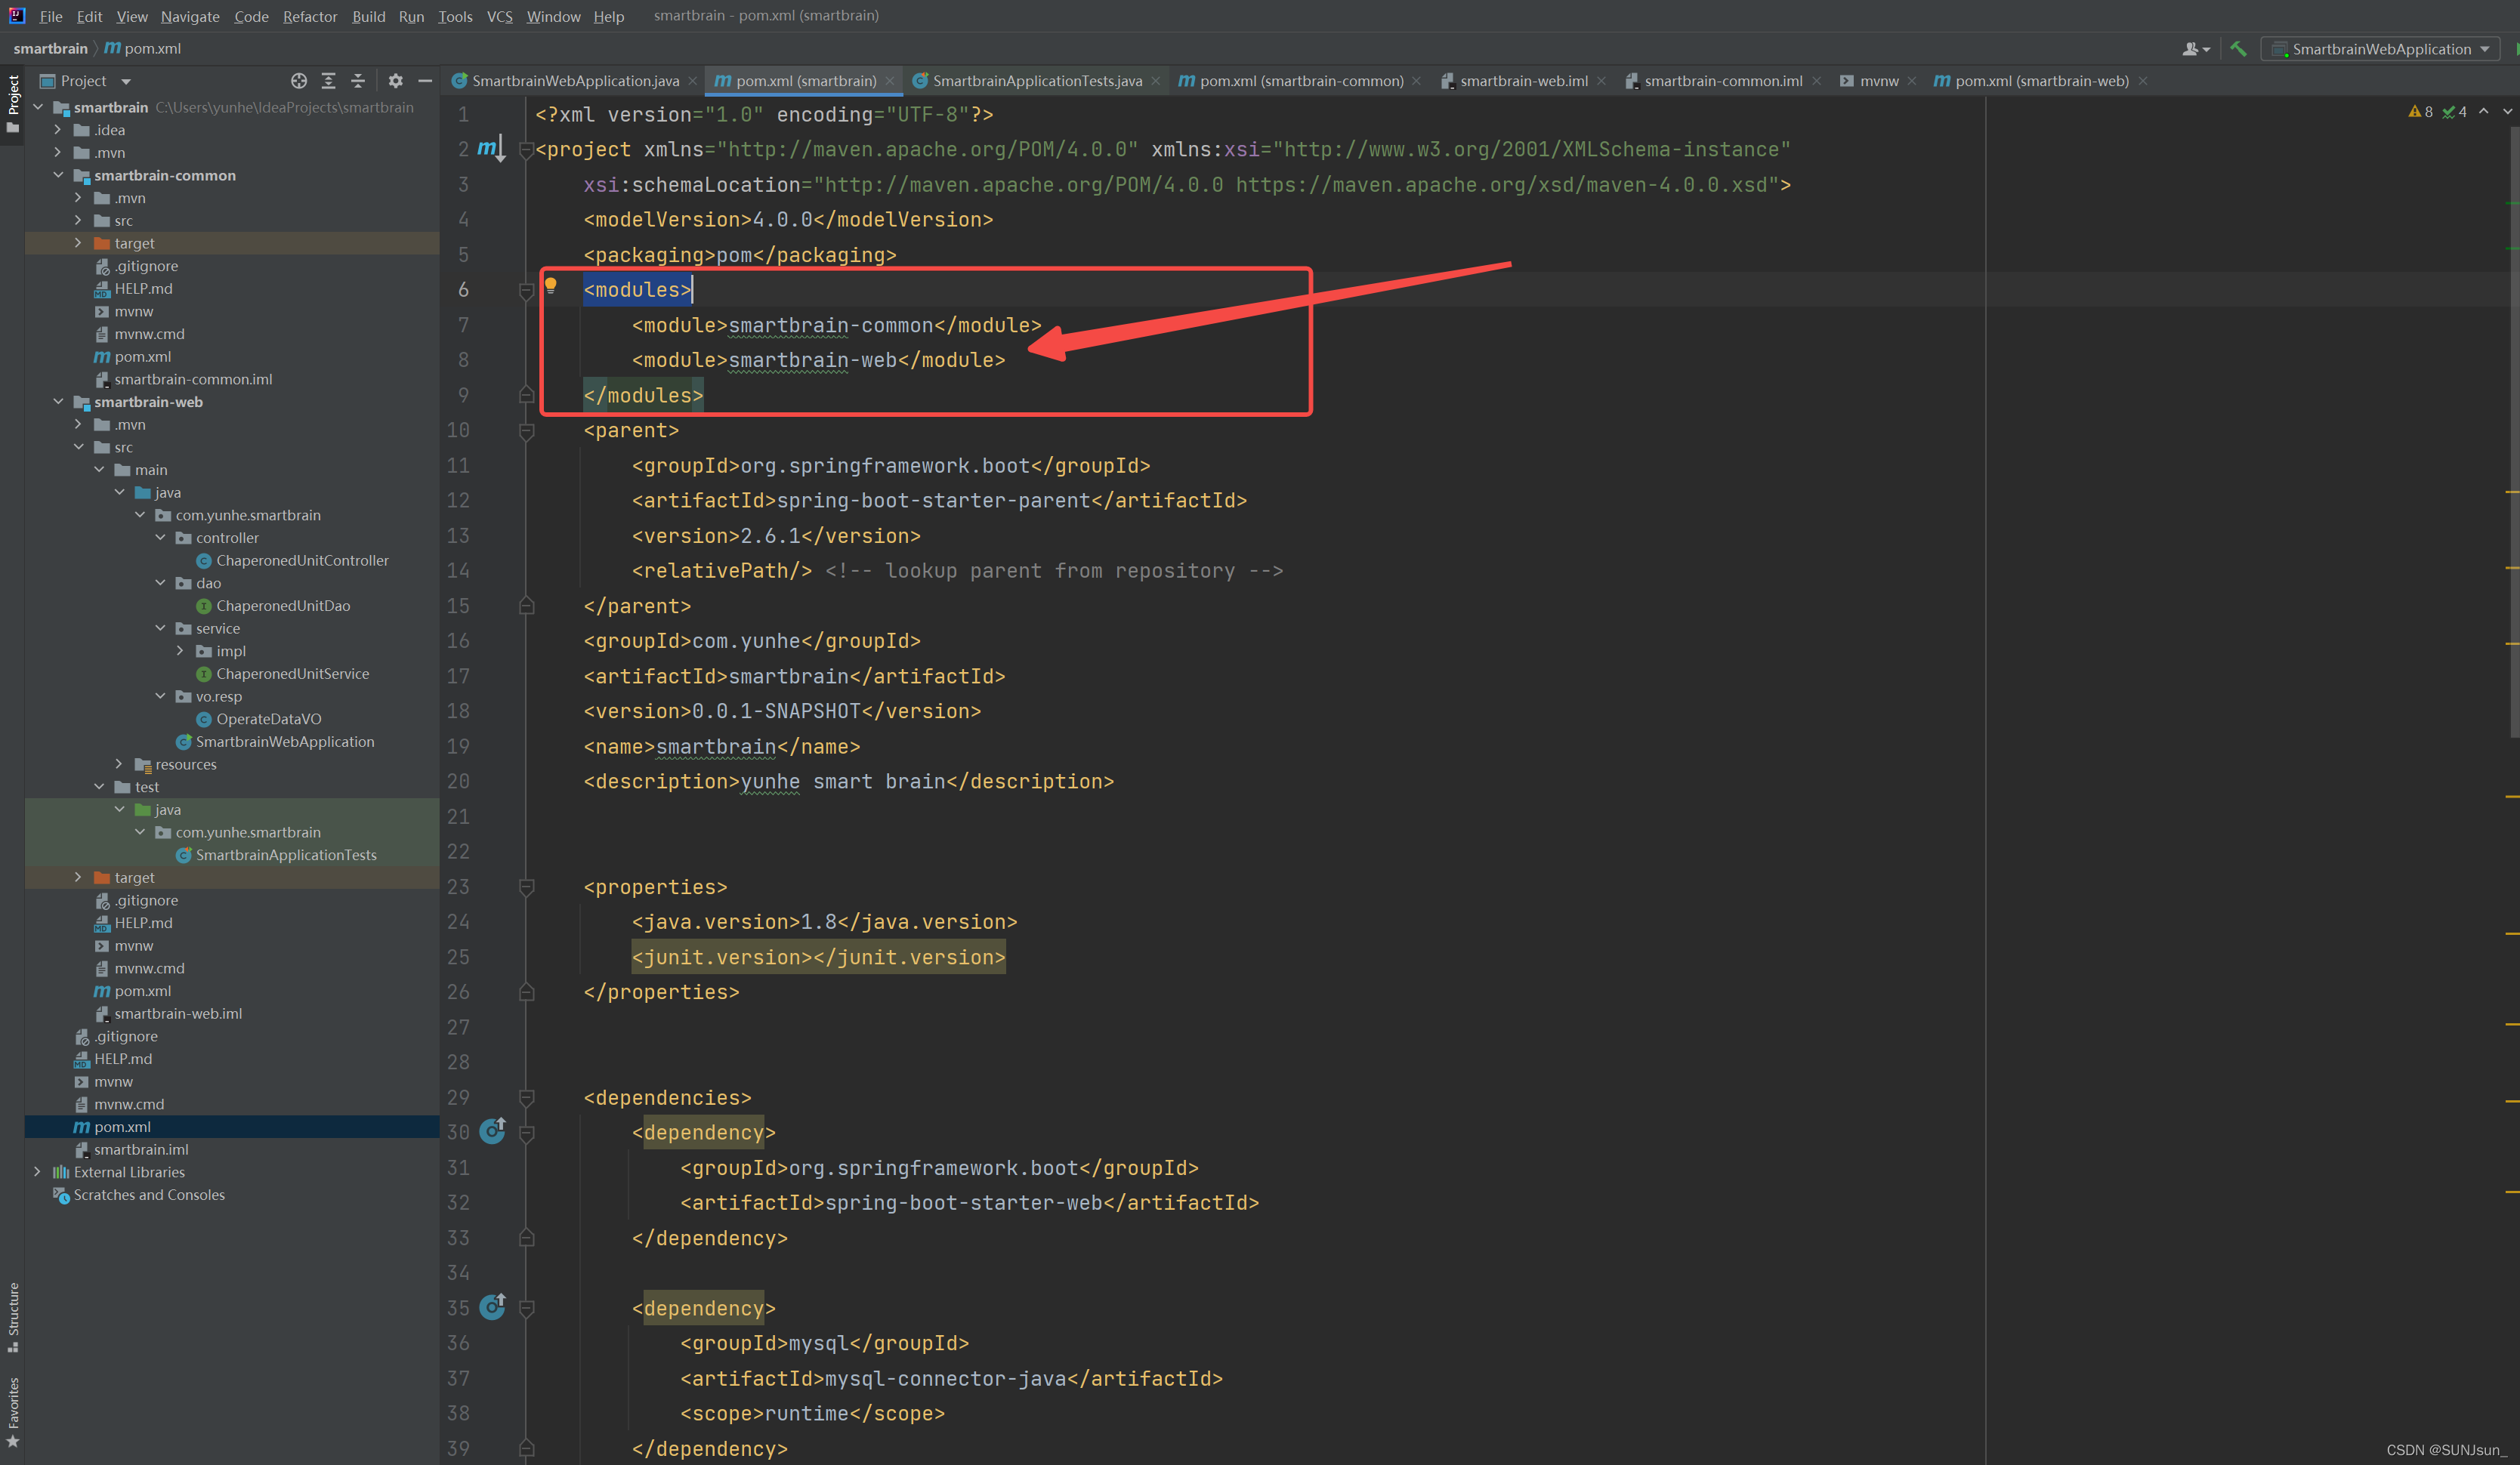Go to next highlighted error arrow
Image resolution: width=2520 pixels, height=1465 pixels.
click(x=2507, y=112)
